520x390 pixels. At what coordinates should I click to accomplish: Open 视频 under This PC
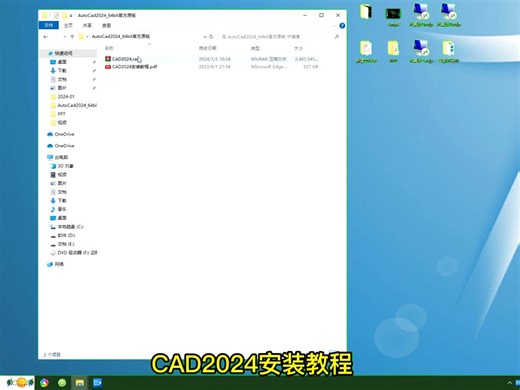point(62,175)
